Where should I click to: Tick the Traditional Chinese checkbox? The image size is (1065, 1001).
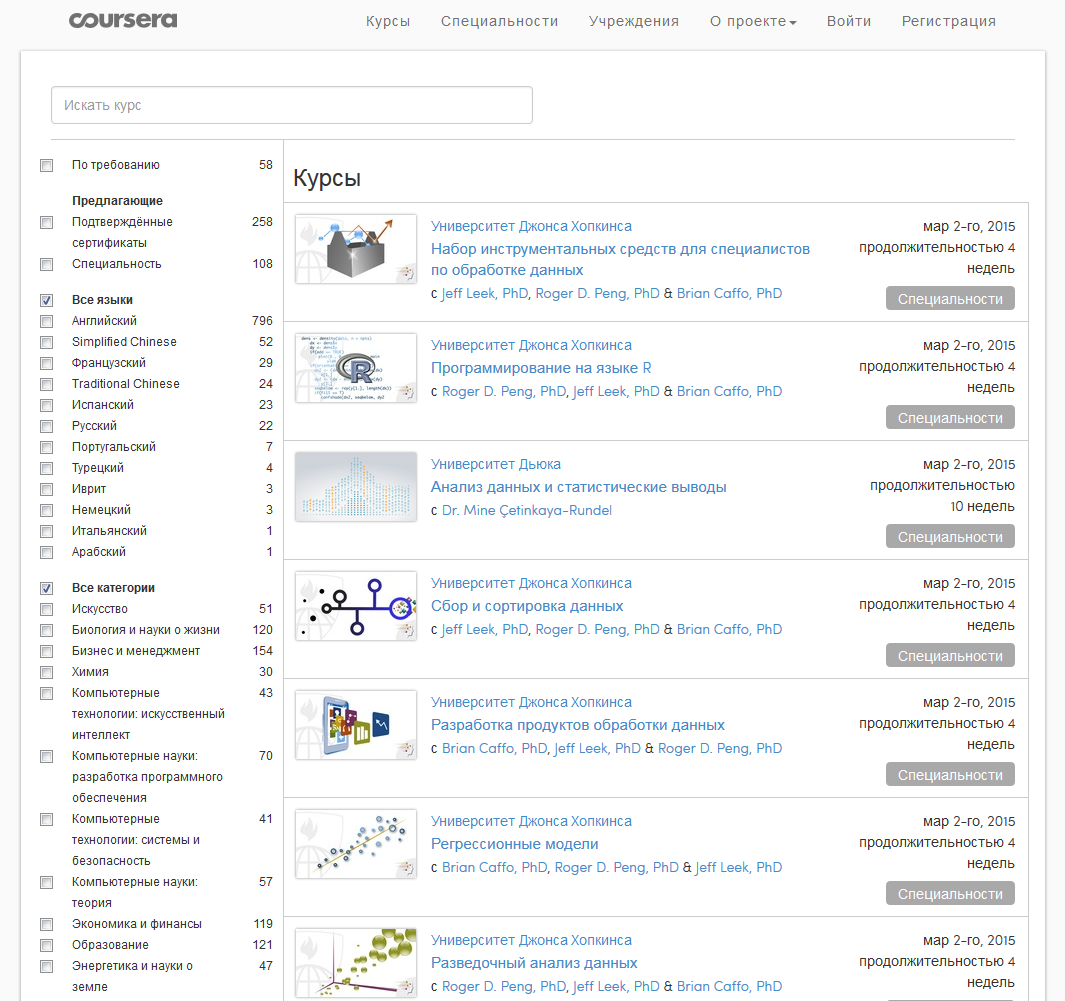(47, 385)
